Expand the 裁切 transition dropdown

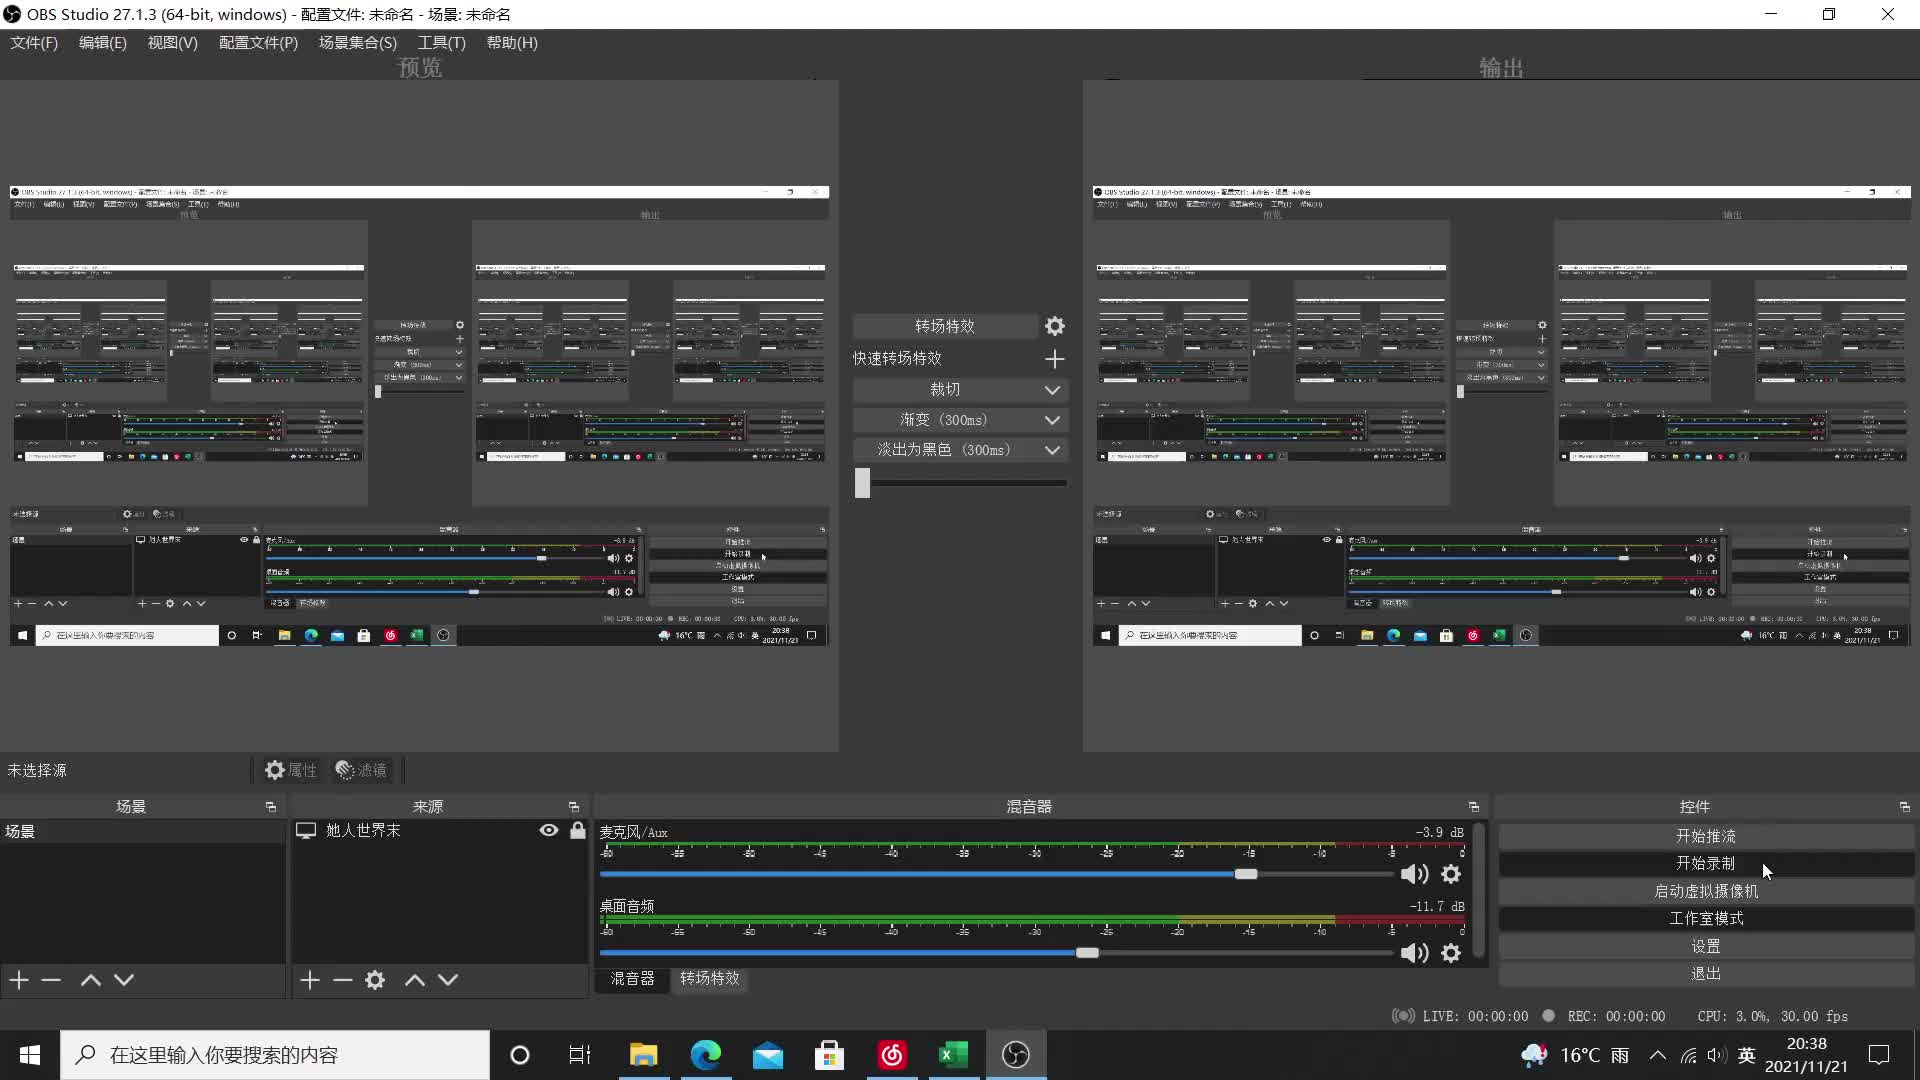(x=1052, y=390)
